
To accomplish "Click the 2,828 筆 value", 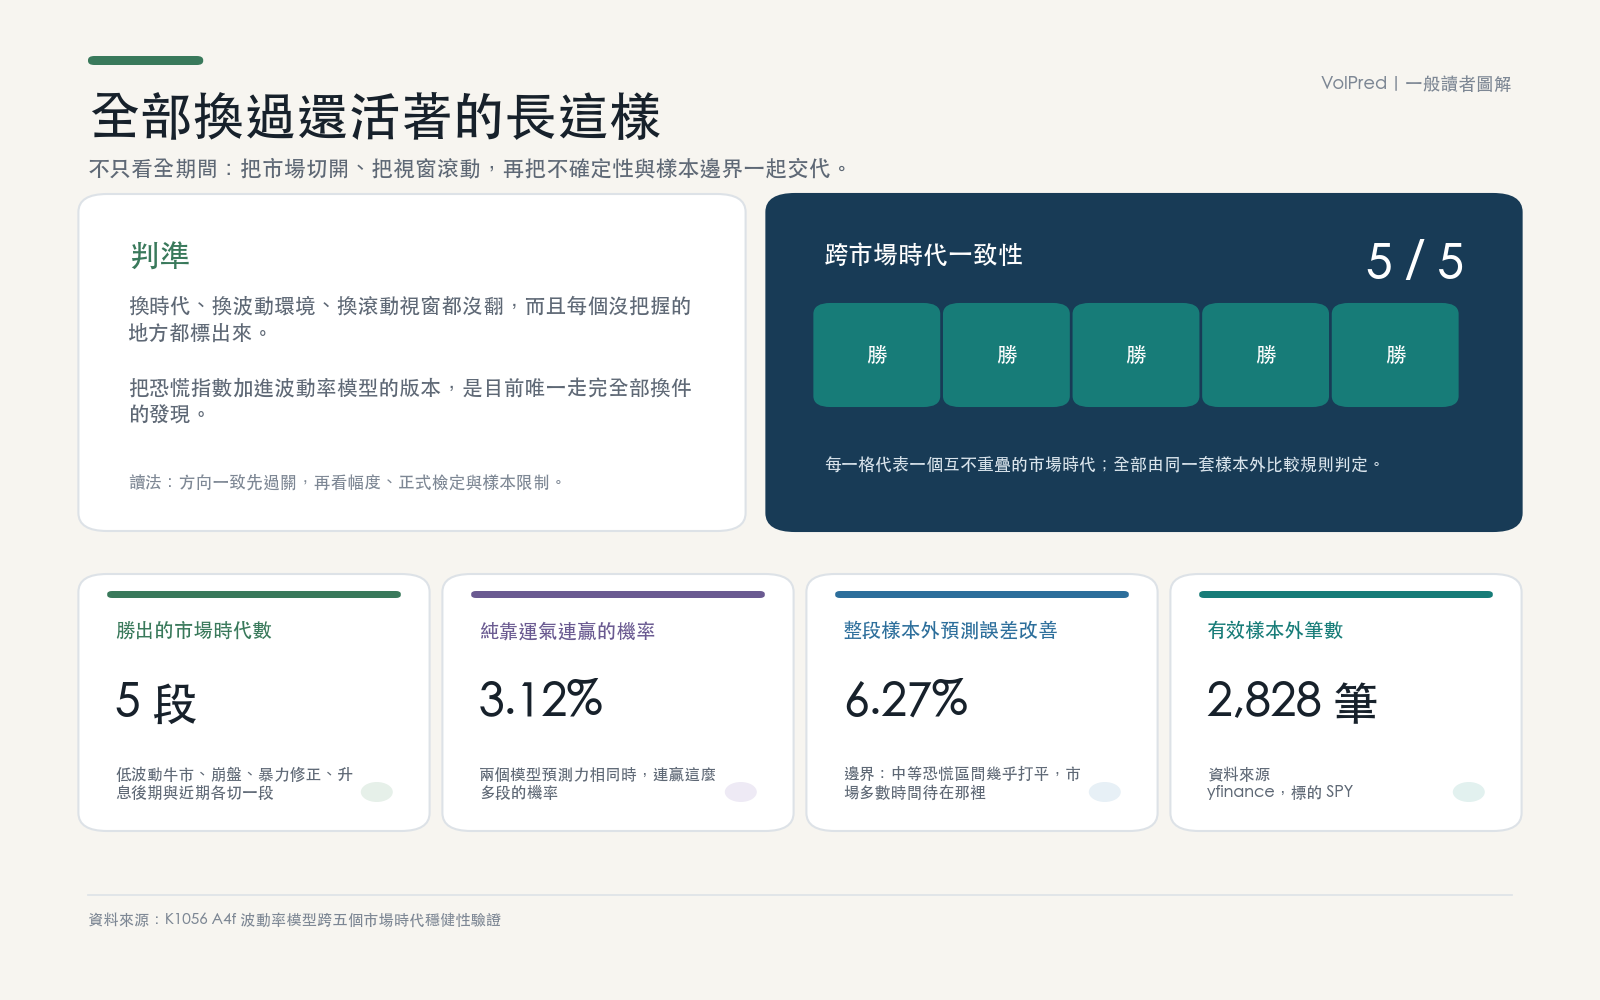I will [1292, 701].
